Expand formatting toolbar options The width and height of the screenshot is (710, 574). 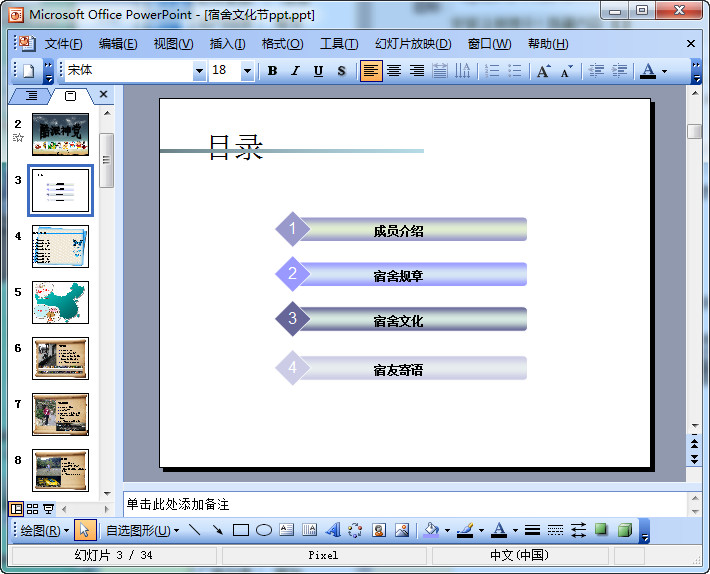[x=696, y=72]
